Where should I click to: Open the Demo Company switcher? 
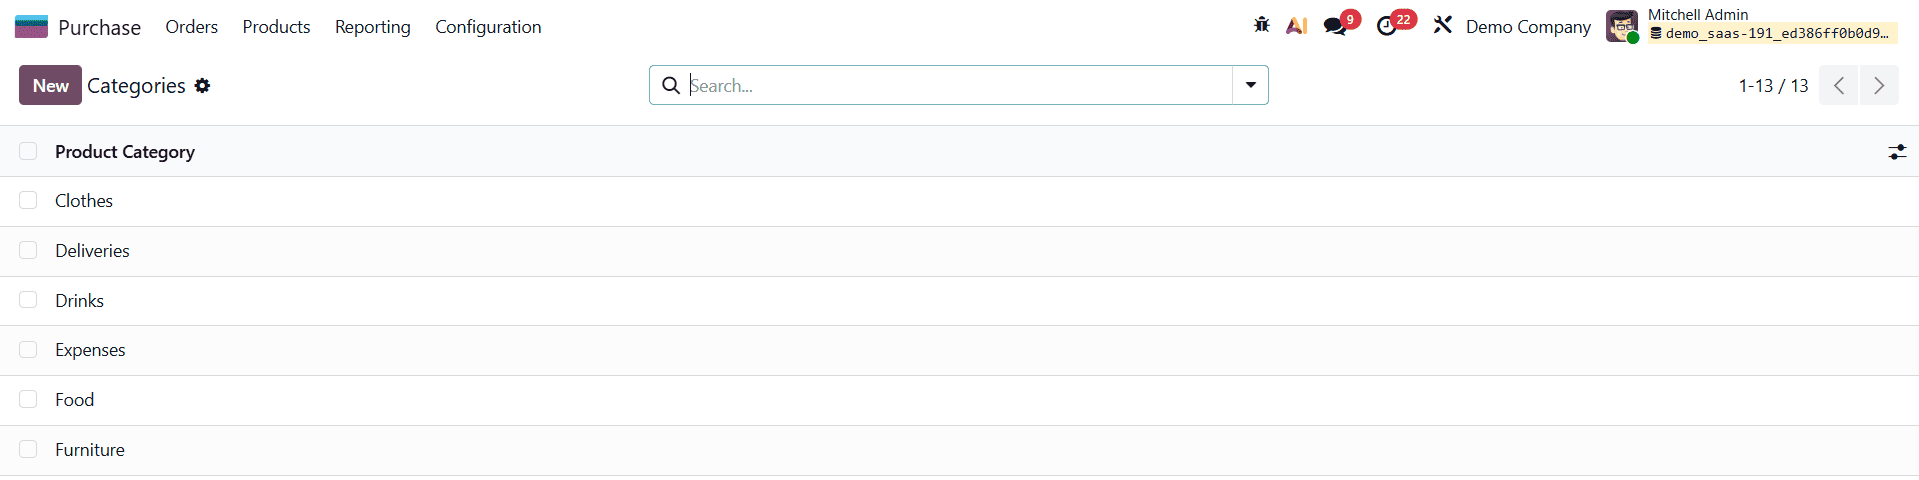1527,27
